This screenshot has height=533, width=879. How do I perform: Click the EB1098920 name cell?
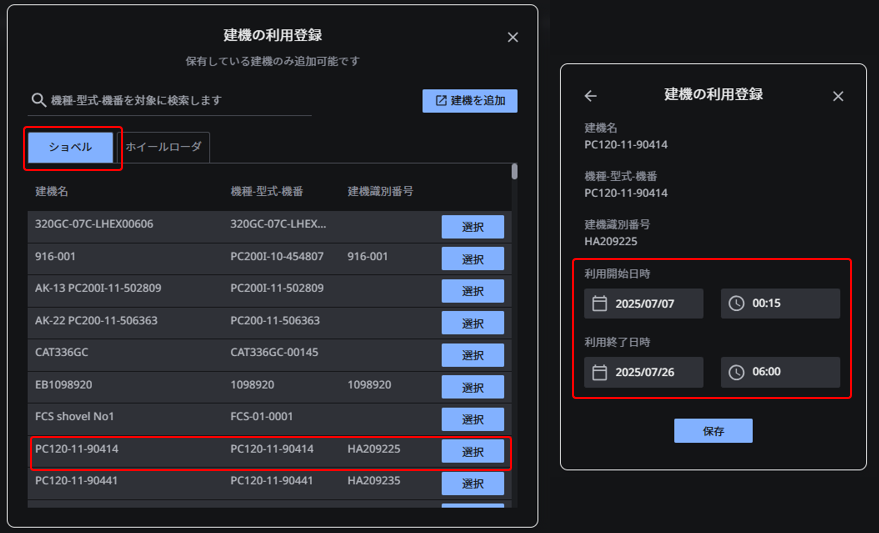point(63,385)
